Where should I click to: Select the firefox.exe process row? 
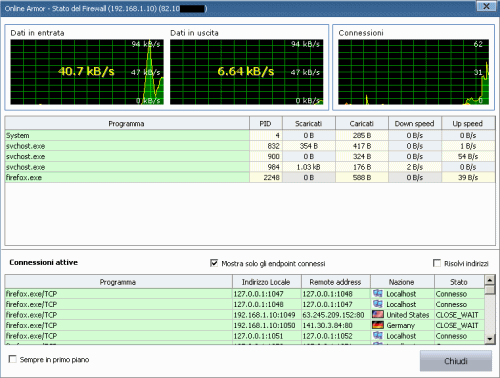250,177
